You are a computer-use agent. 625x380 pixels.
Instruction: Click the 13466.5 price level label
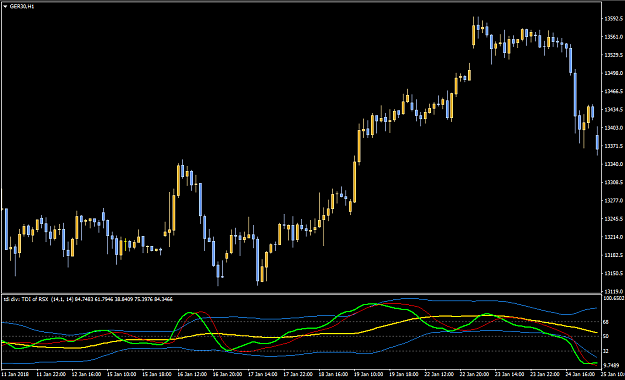pyautogui.click(x=613, y=91)
